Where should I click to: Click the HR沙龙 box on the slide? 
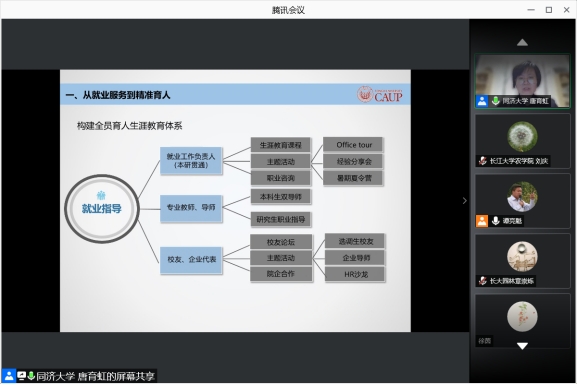point(355,274)
